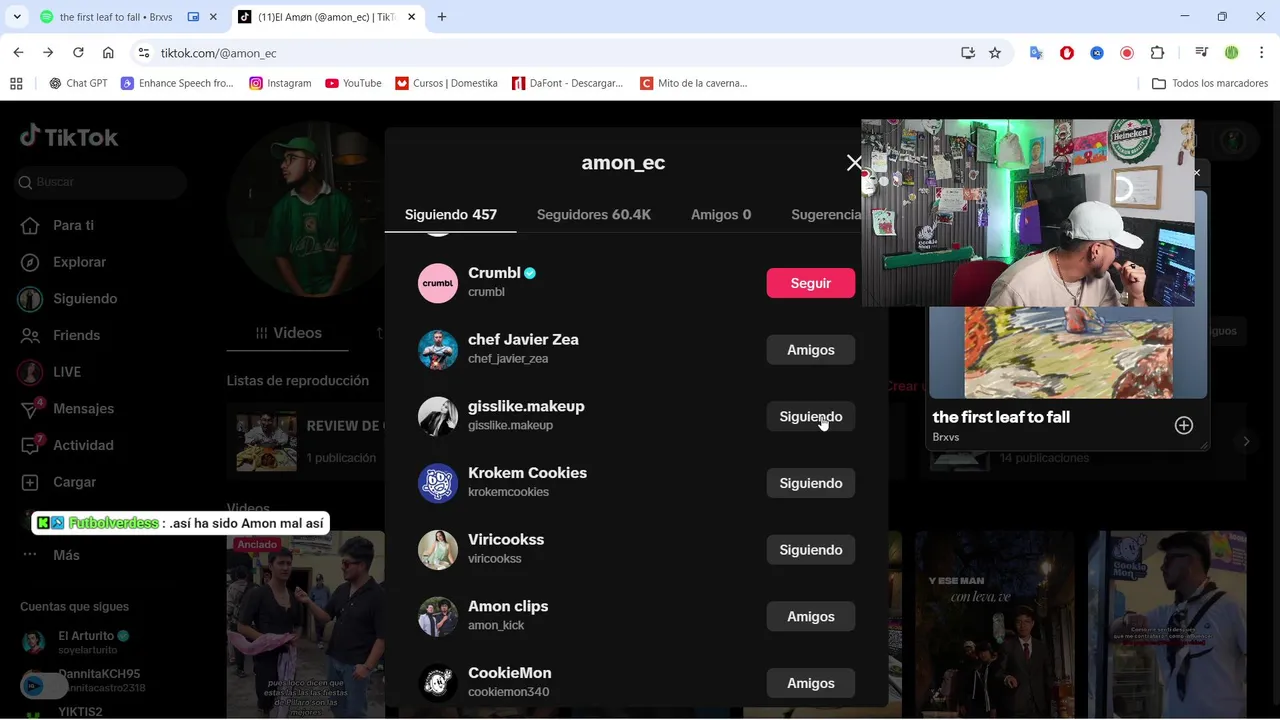Click Krokem Cookies profile avatar
This screenshot has height=720, width=1280.
point(438,483)
